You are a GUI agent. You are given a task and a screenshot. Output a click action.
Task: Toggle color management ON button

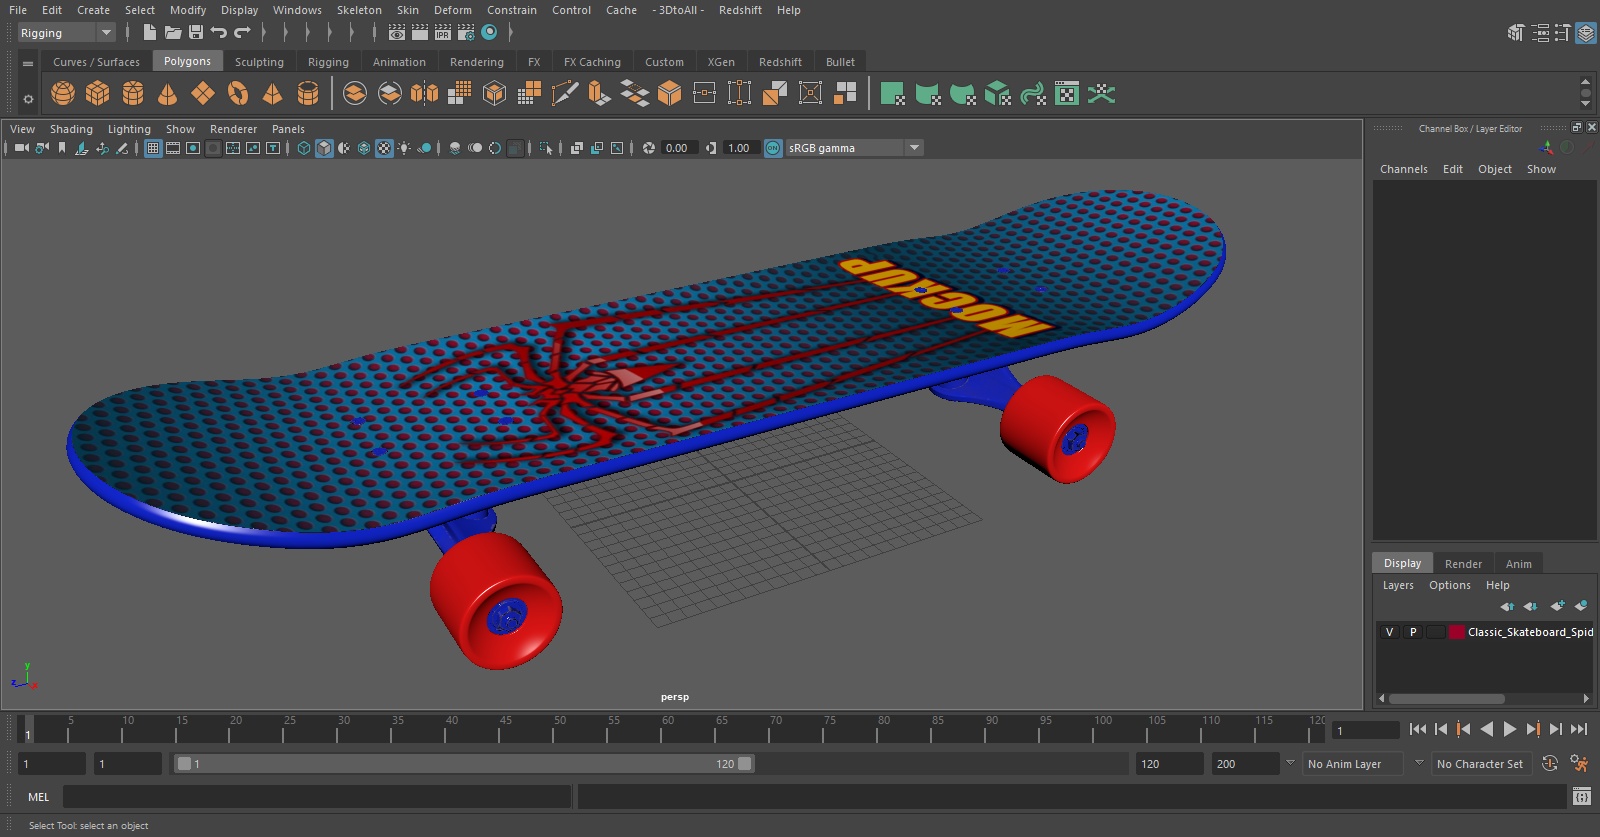click(773, 148)
